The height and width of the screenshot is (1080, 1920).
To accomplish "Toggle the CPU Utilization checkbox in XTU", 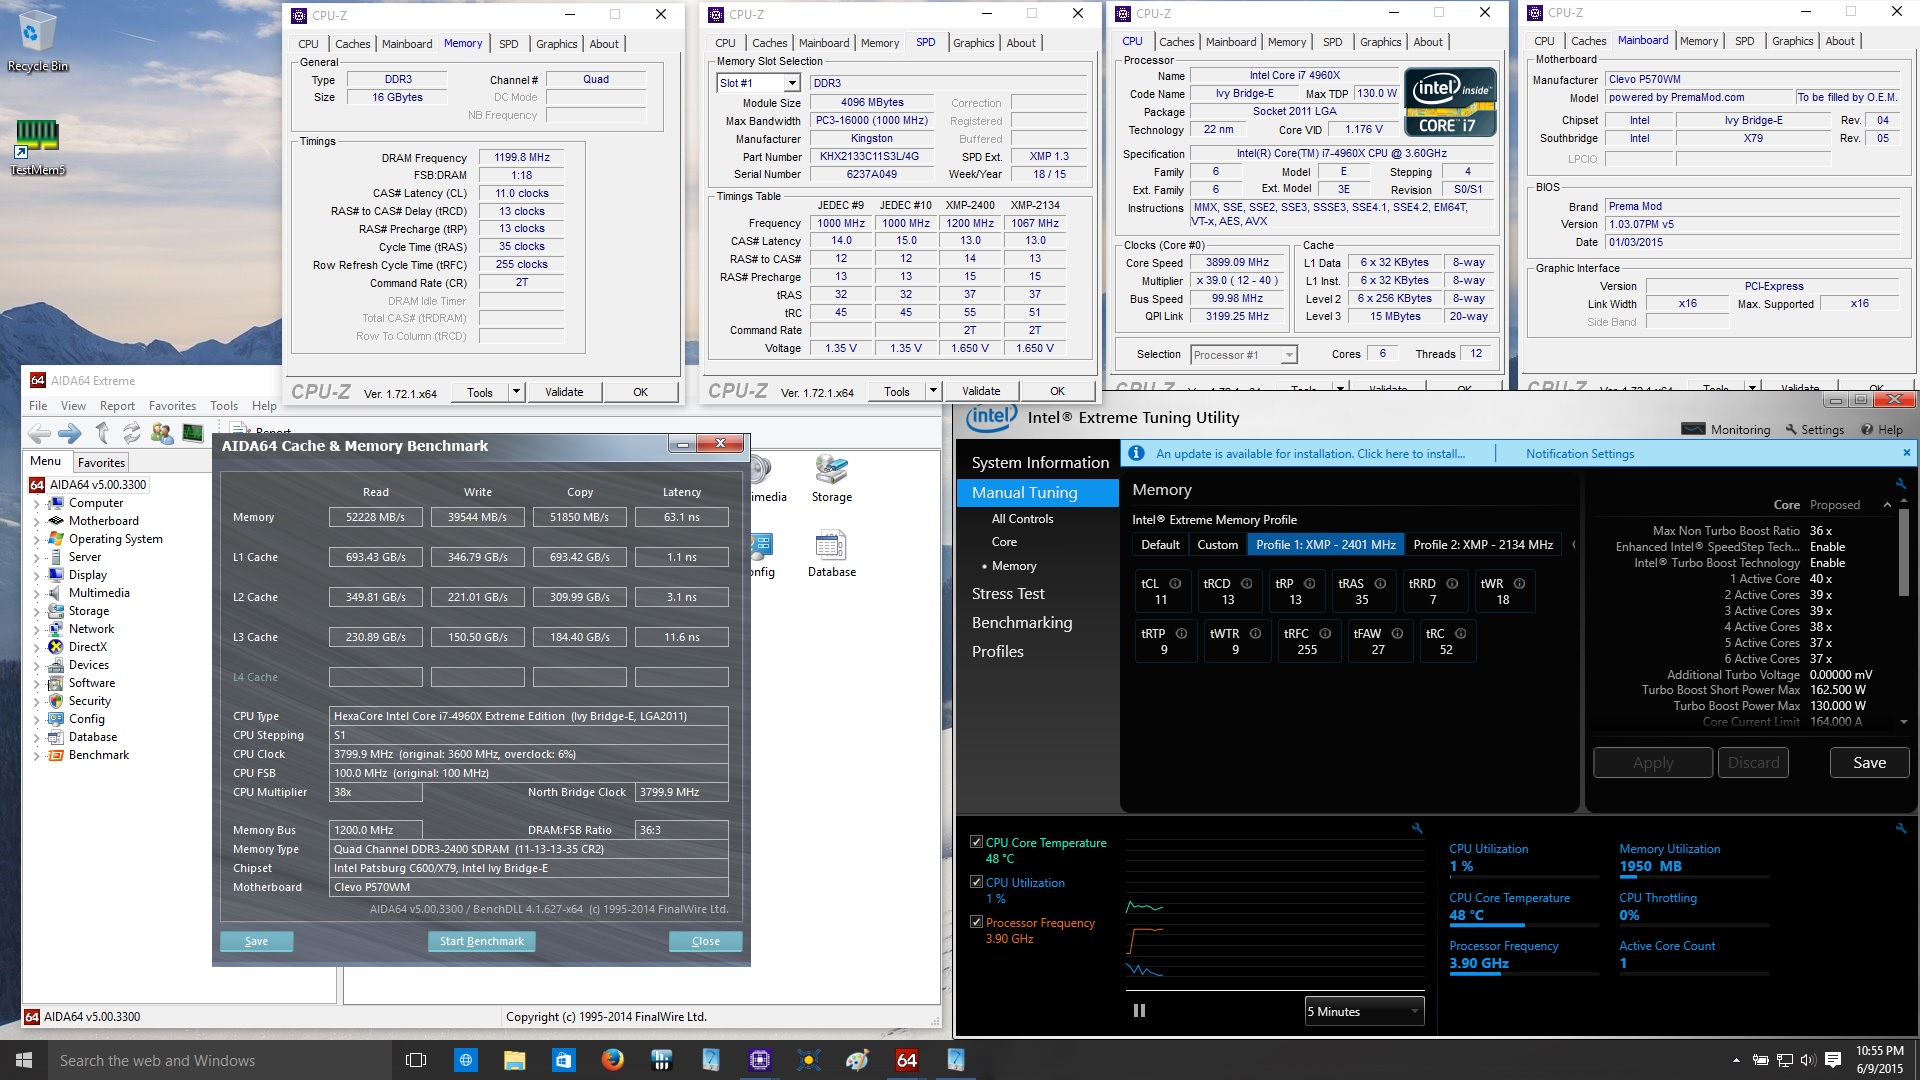I will tap(976, 882).
